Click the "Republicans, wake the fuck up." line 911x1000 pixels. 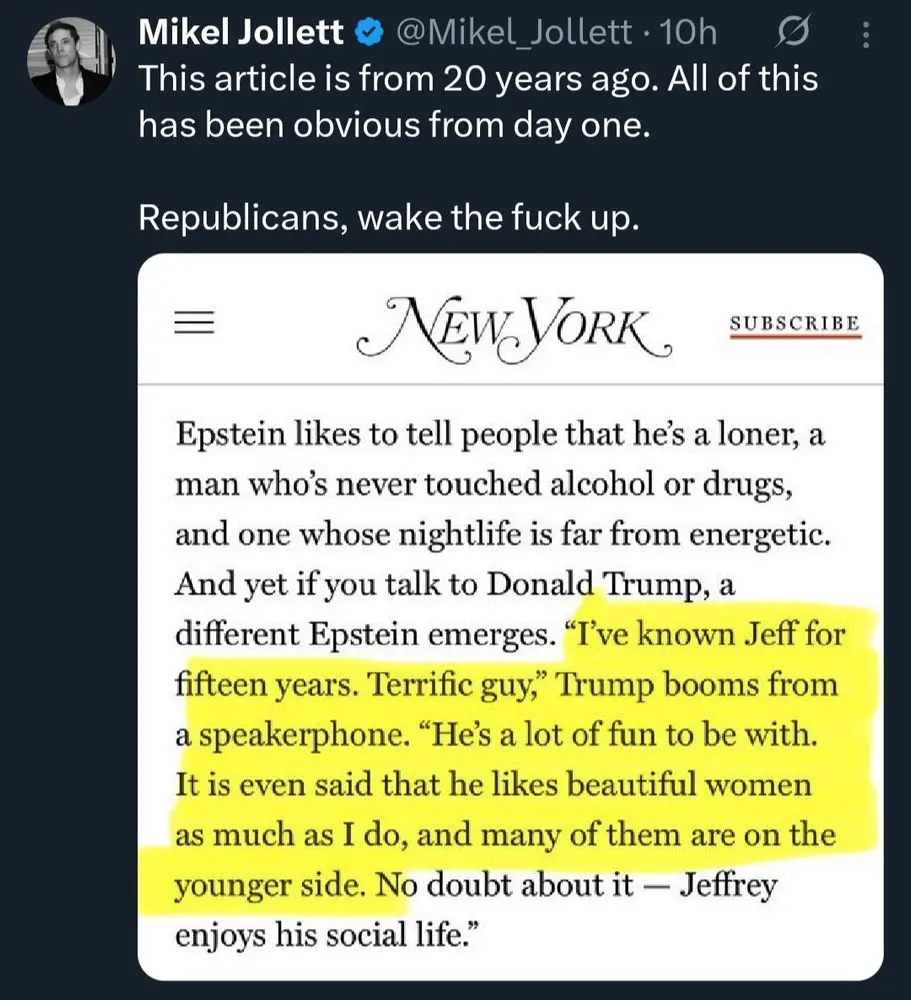pos(388,216)
